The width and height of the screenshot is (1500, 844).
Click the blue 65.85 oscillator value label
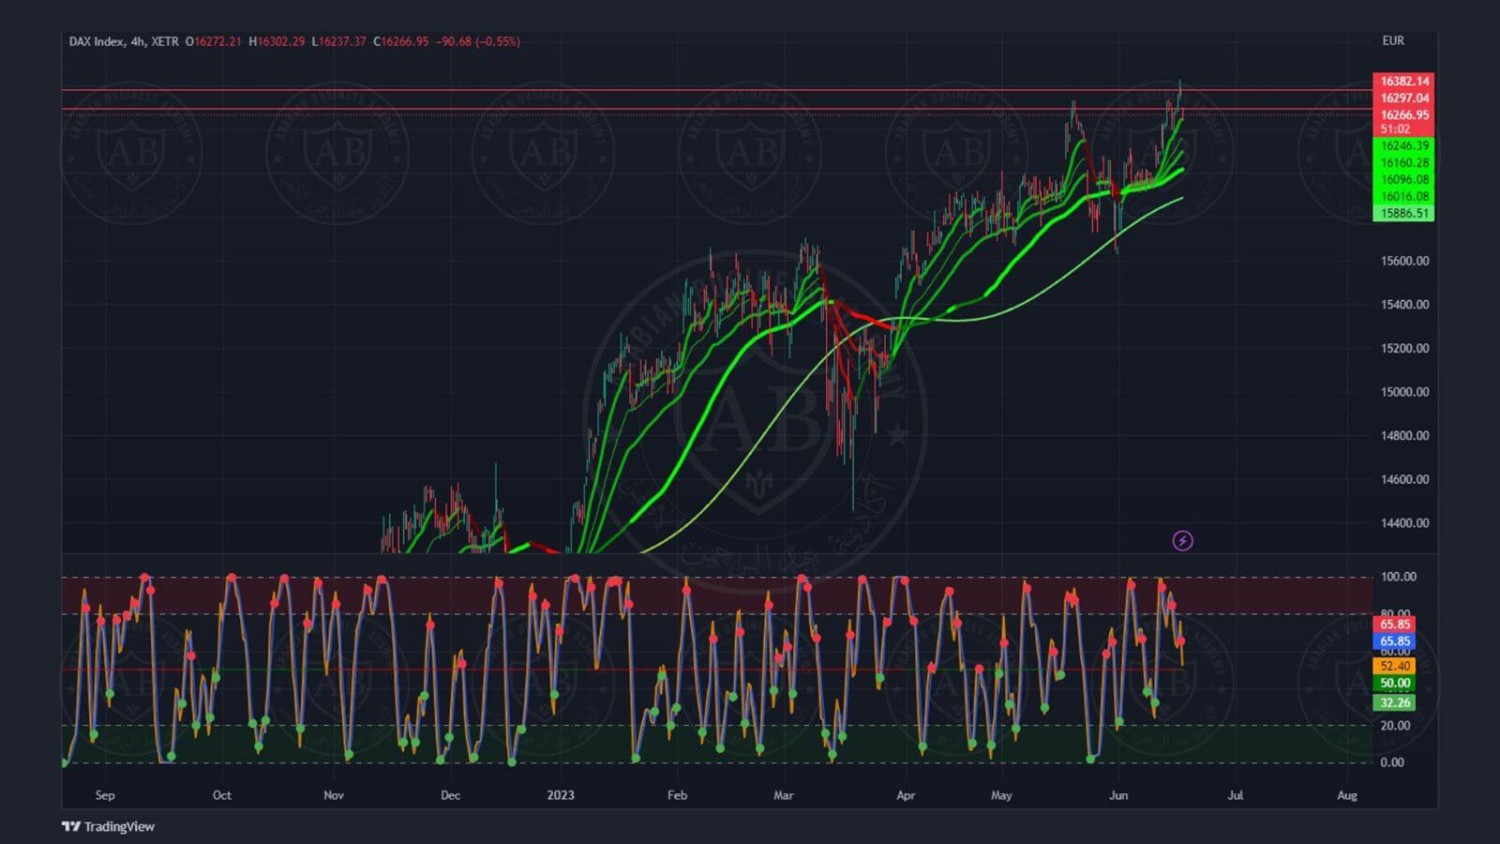[1395, 641]
